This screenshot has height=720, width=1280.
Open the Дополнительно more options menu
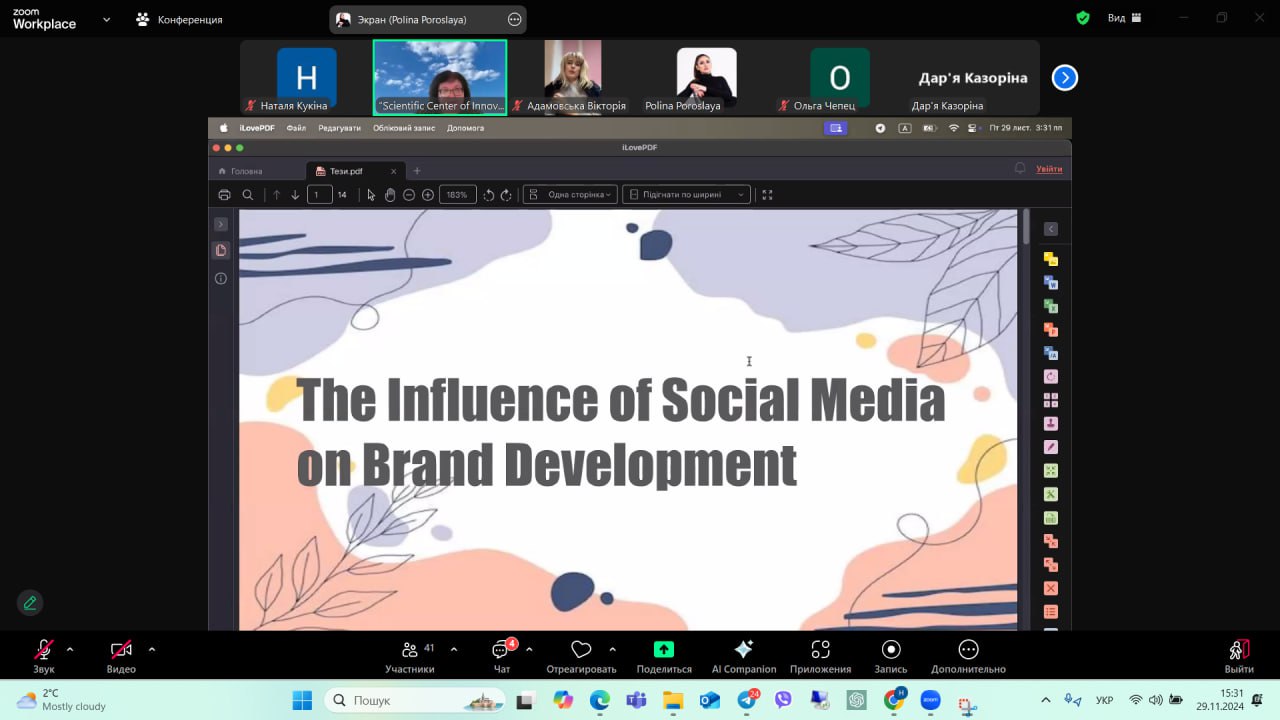tap(968, 650)
